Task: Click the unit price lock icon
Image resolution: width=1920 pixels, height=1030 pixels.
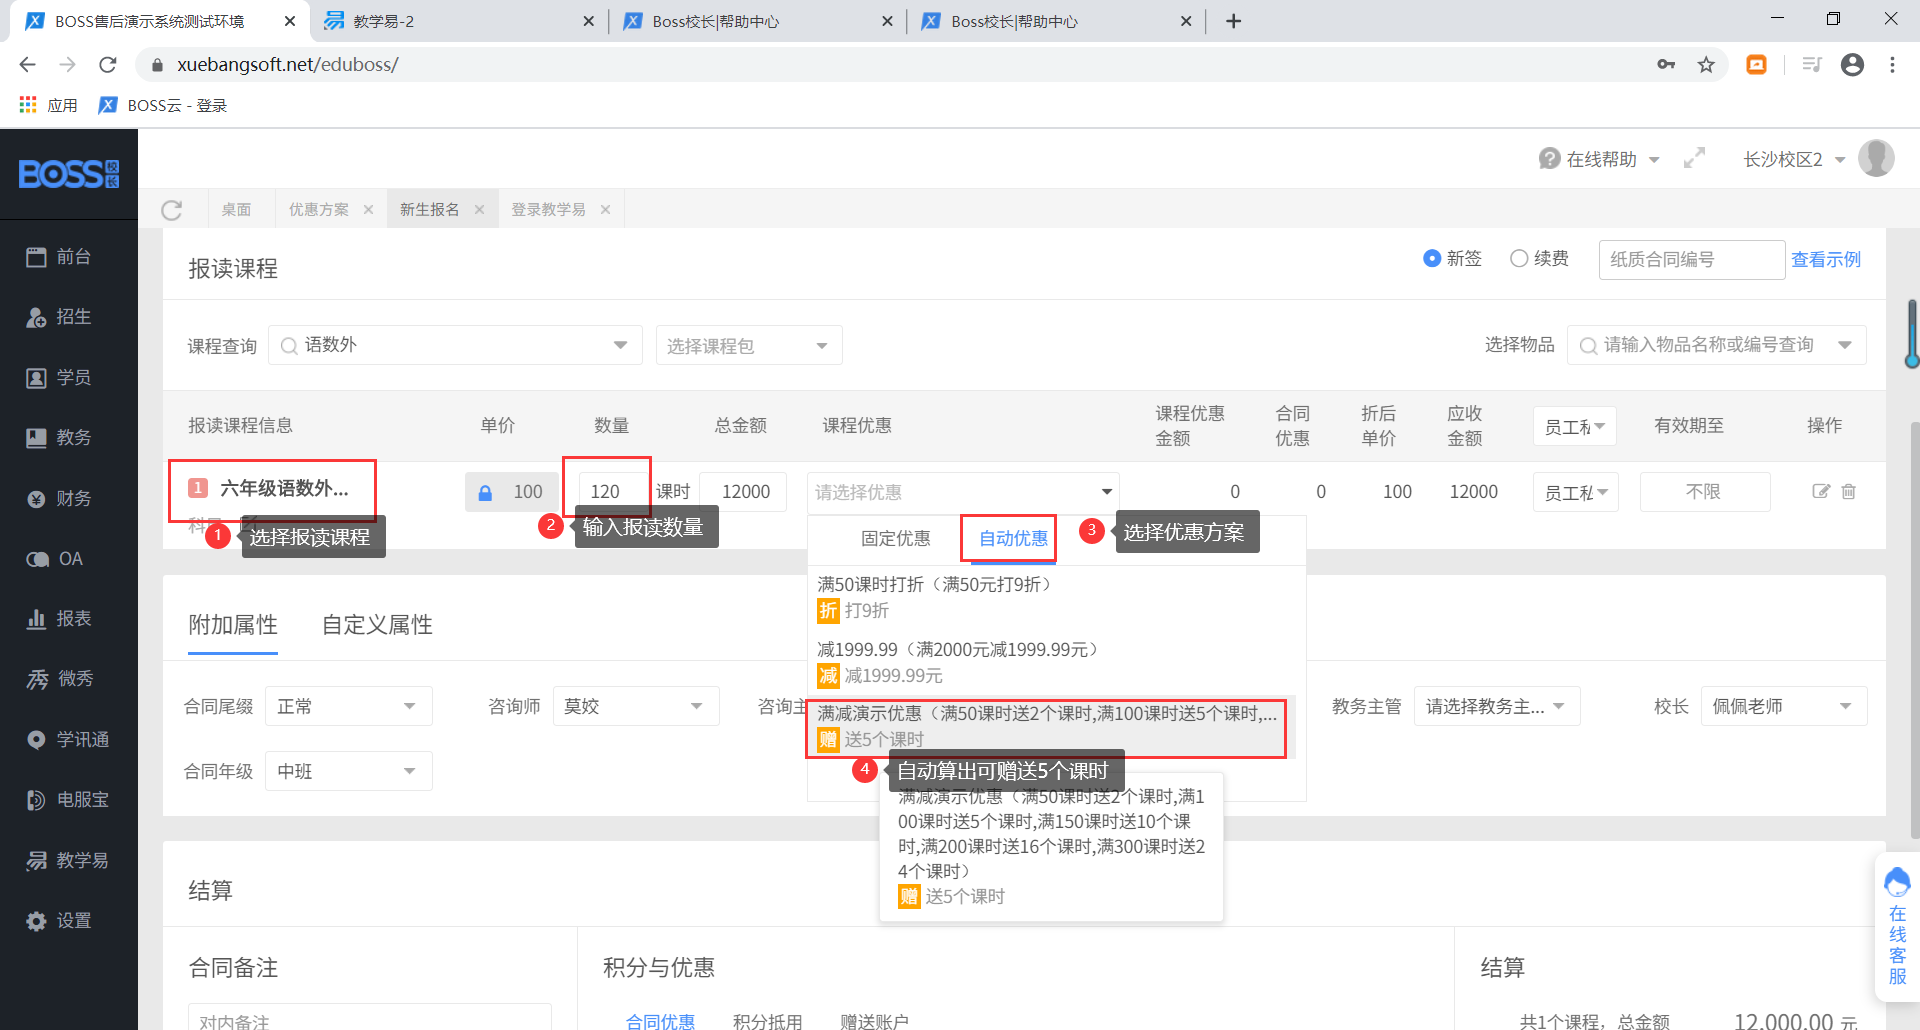Action: pyautogui.click(x=485, y=492)
